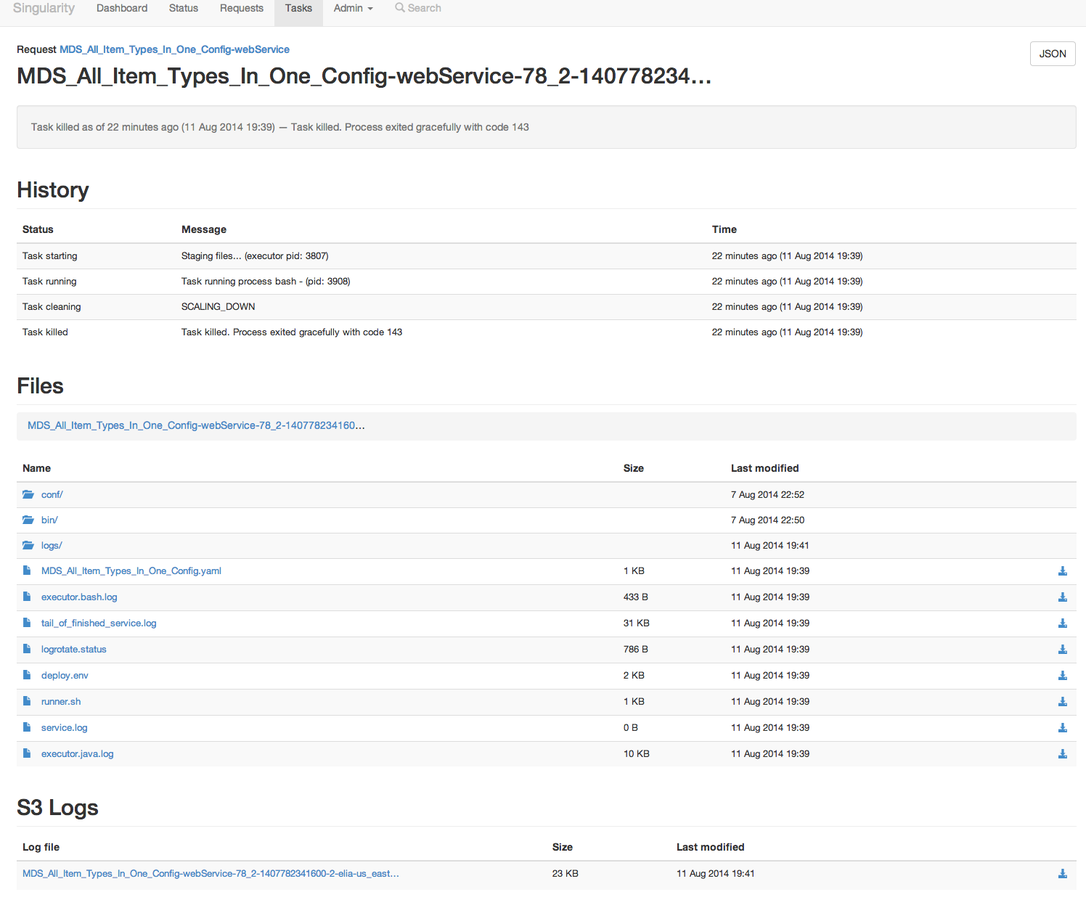
Task: Click the file icon beside executor.bash.log
Action: (x=27, y=597)
